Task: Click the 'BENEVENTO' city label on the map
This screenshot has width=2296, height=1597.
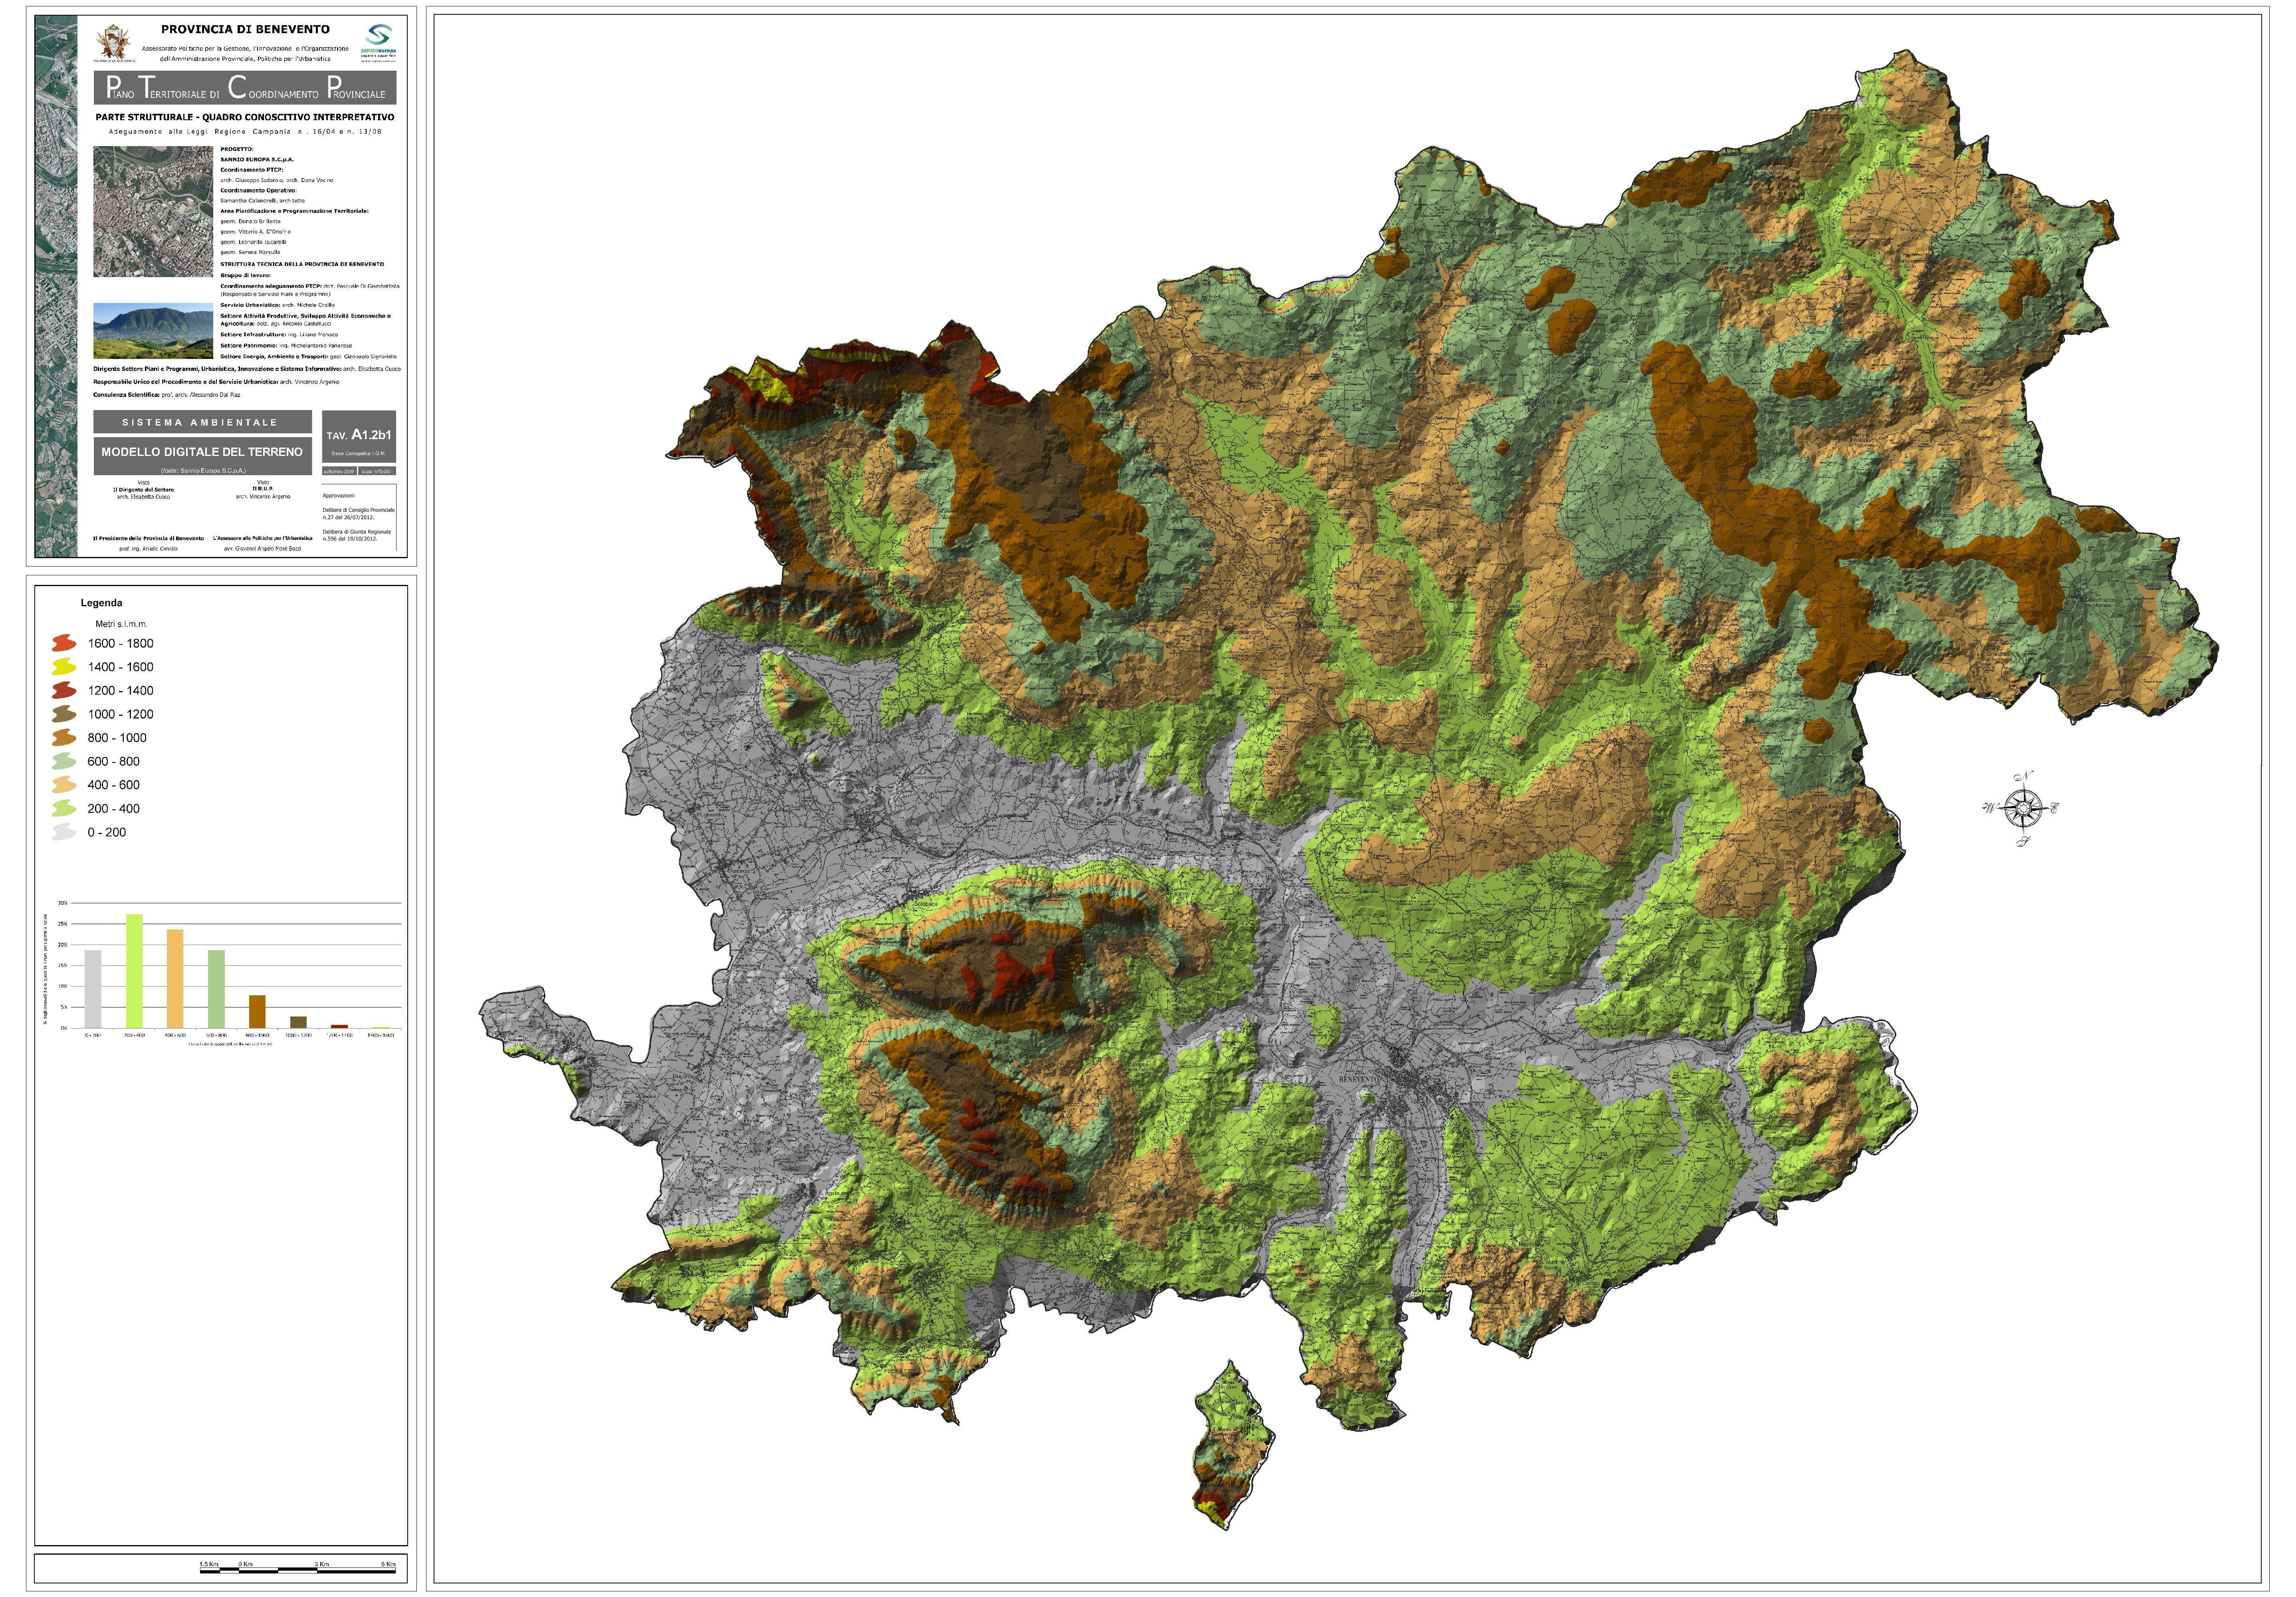Action: (1359, 1080)
